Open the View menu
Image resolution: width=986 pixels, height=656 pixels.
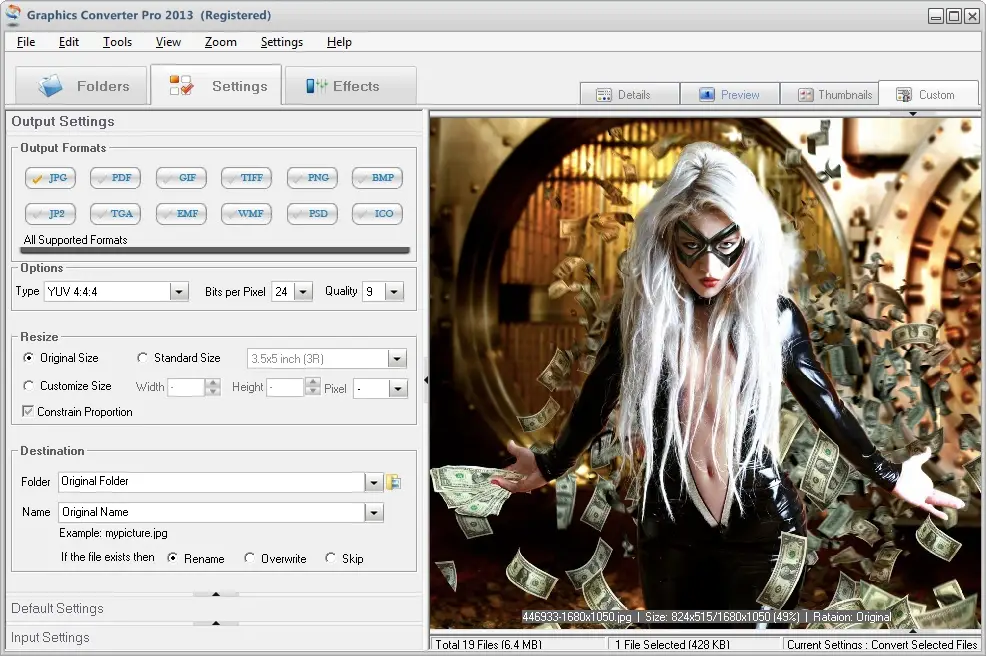click(169, 42)
